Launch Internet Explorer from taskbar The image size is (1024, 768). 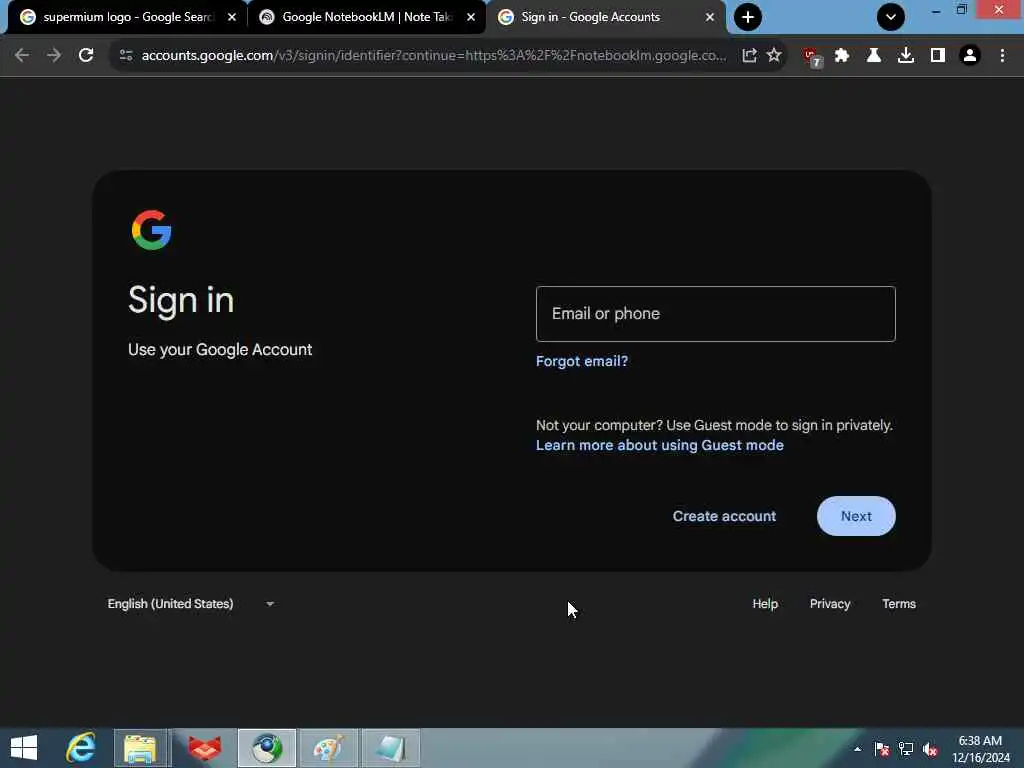click(81, 748)
